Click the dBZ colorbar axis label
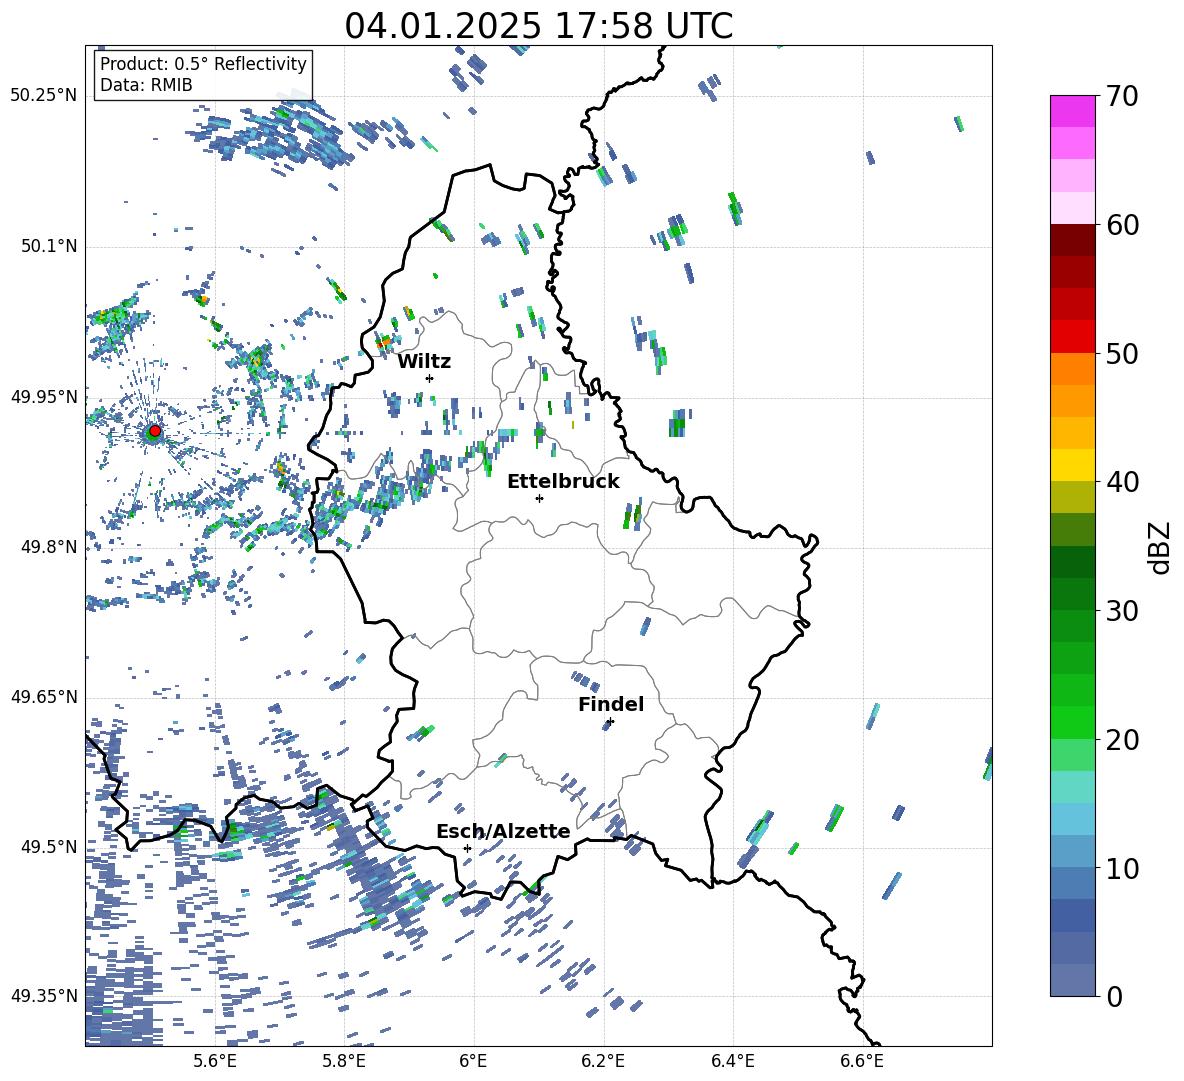Screen dimensions: 1184x1081 coord(1161,547)
